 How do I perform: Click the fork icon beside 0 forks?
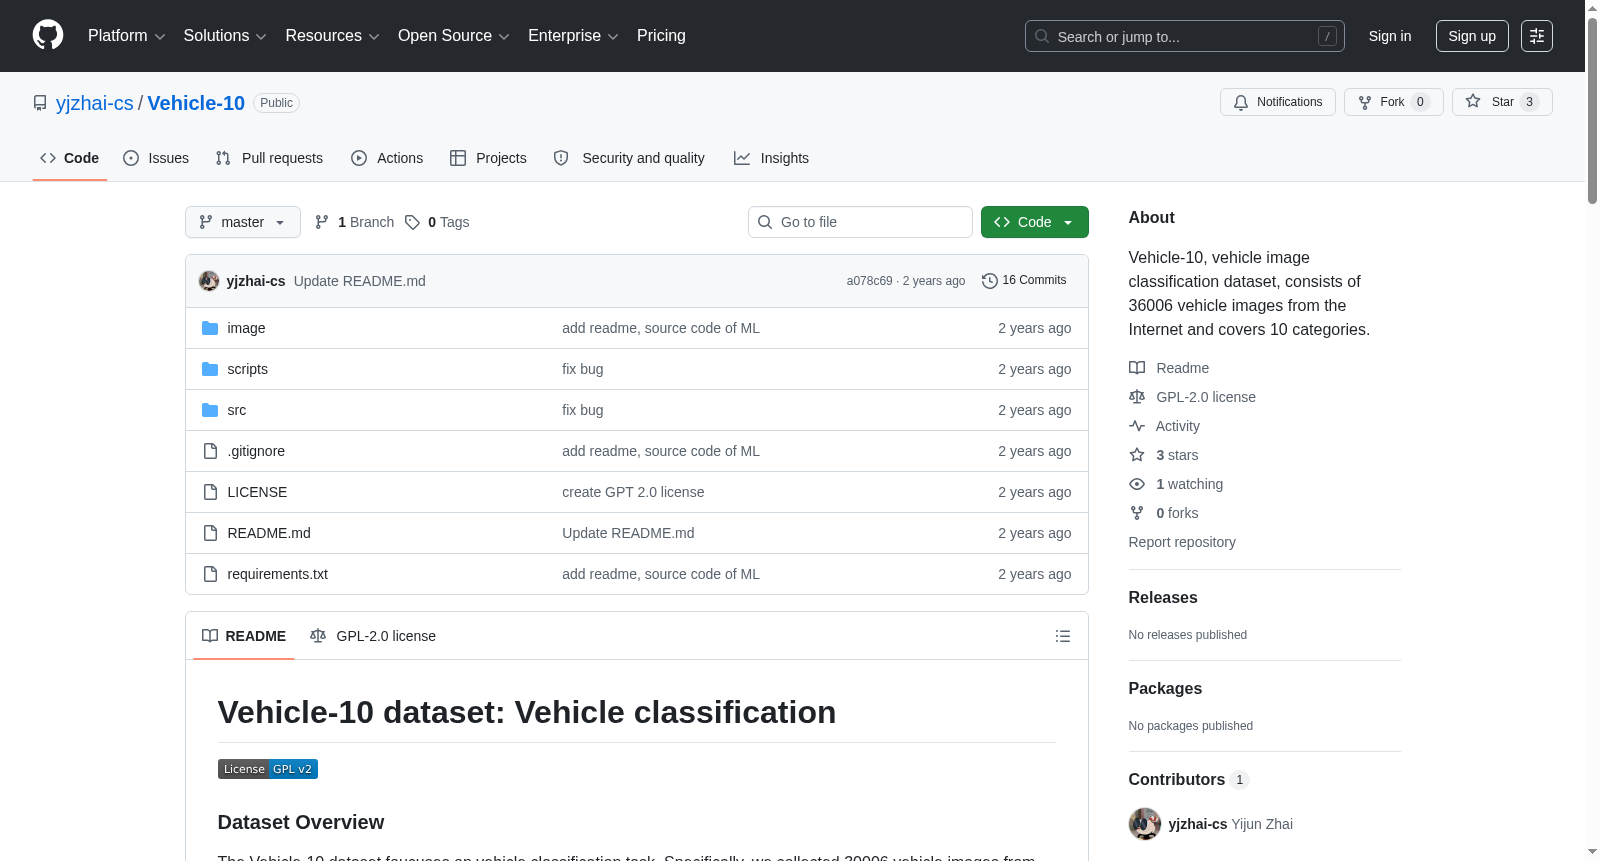(1137, 513)
